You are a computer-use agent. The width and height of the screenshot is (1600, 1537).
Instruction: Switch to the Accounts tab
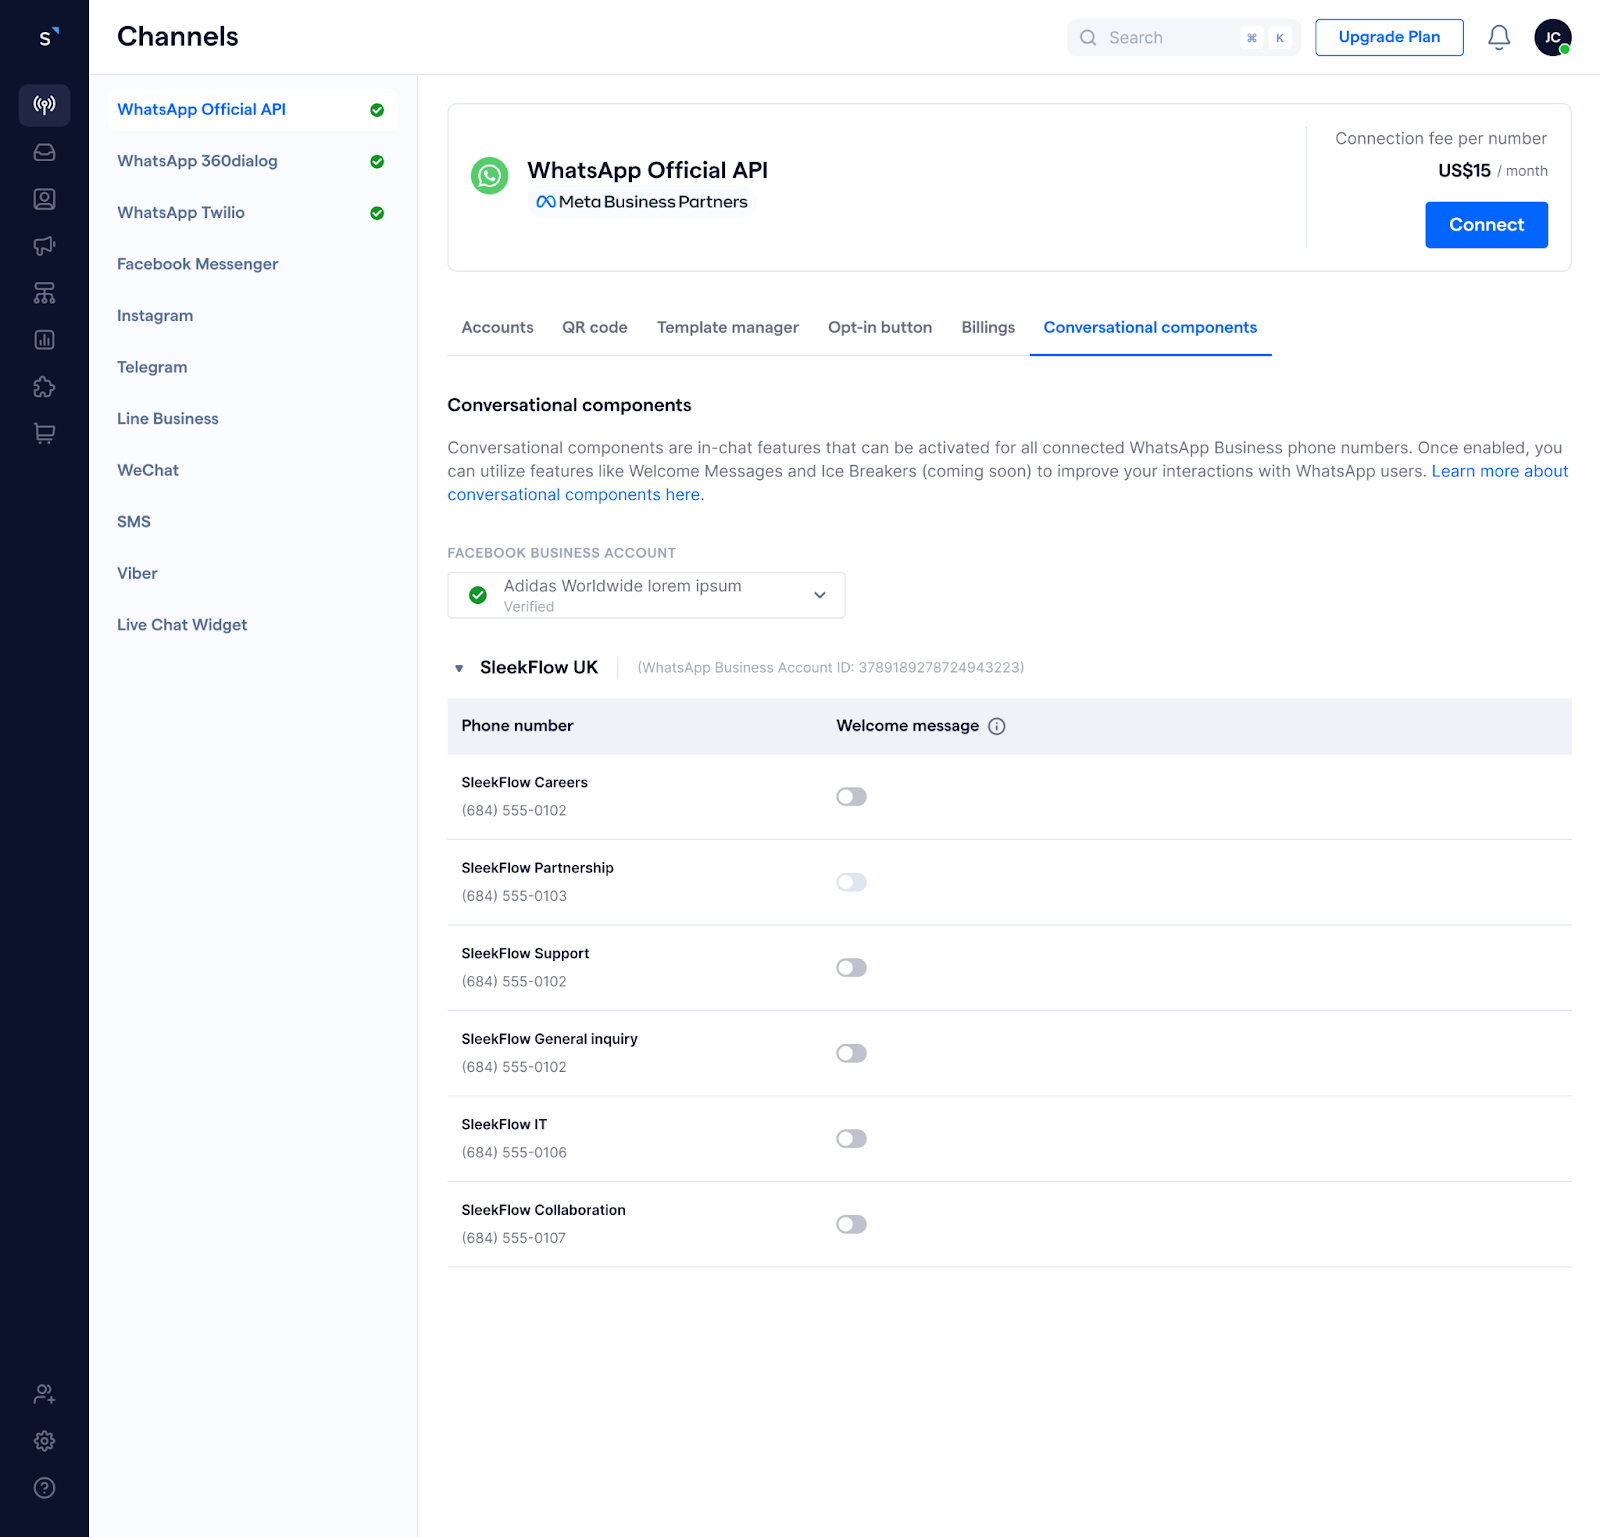[x=497, y=327]
